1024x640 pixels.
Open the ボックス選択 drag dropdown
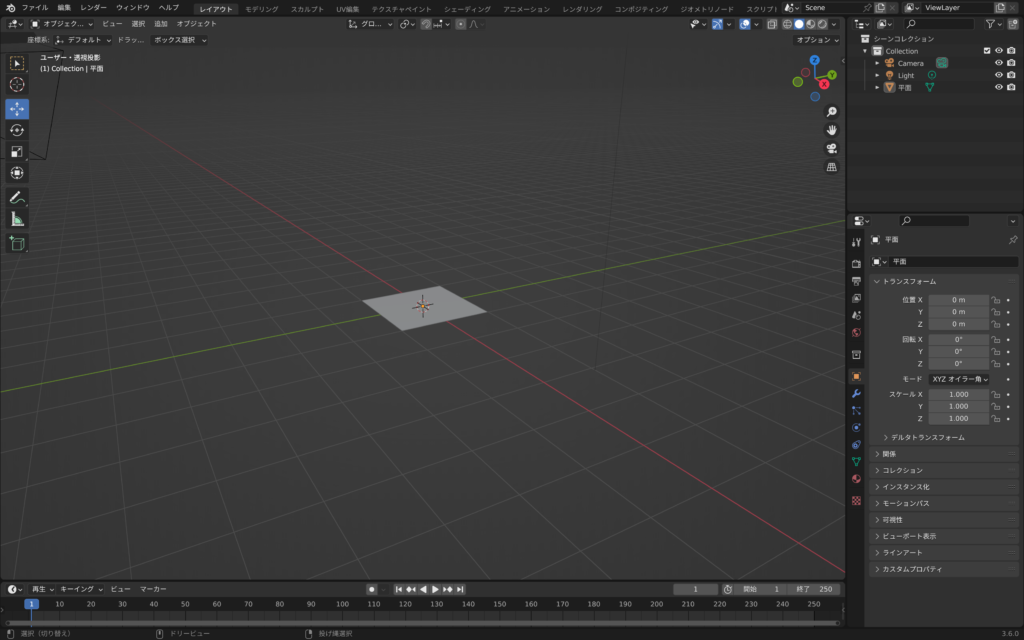180,40
